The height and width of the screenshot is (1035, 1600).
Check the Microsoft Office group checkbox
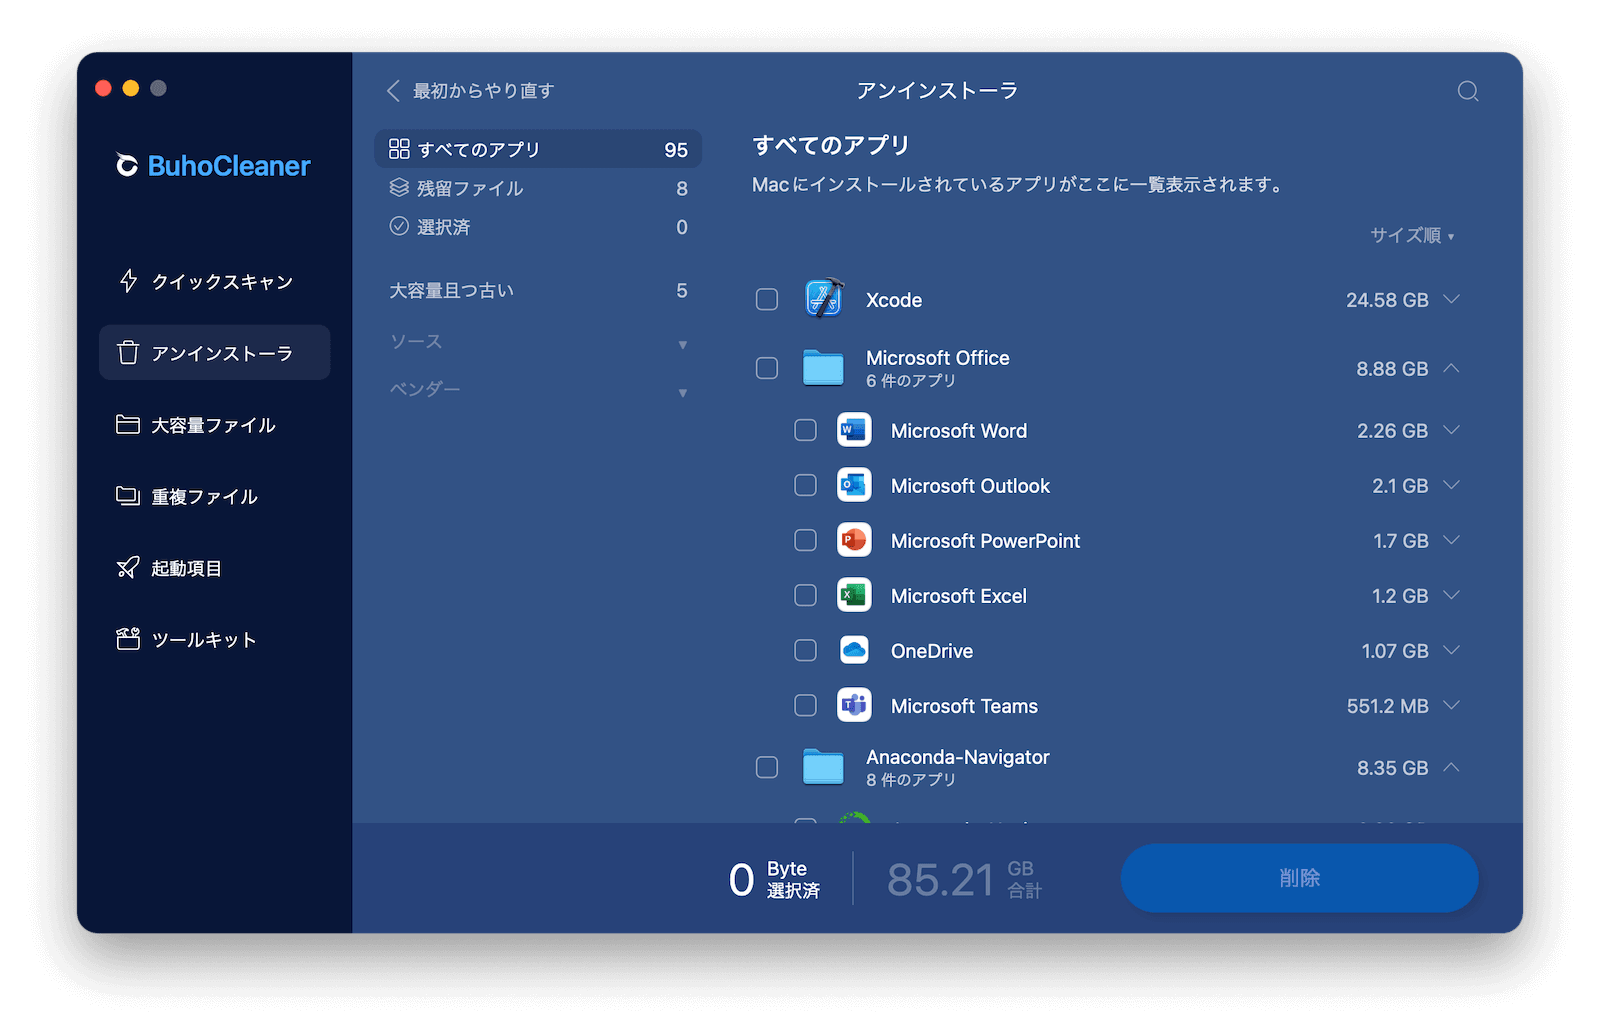[x=767, y=368]
